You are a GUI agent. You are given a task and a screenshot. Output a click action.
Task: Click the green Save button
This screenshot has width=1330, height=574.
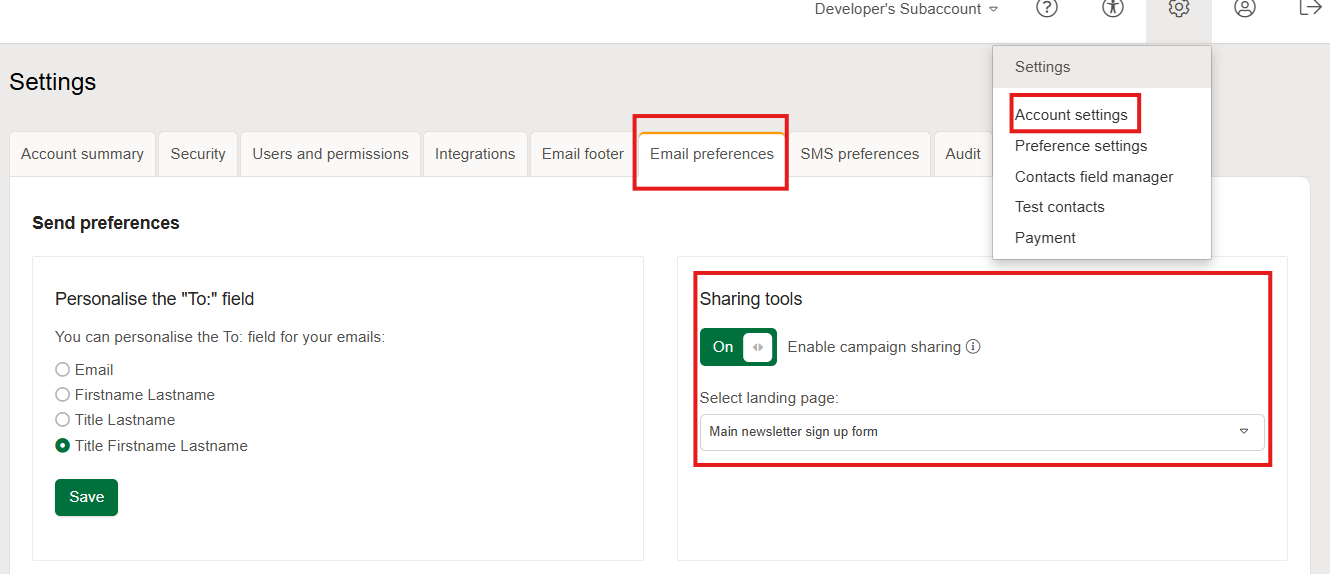click(86, 497)
